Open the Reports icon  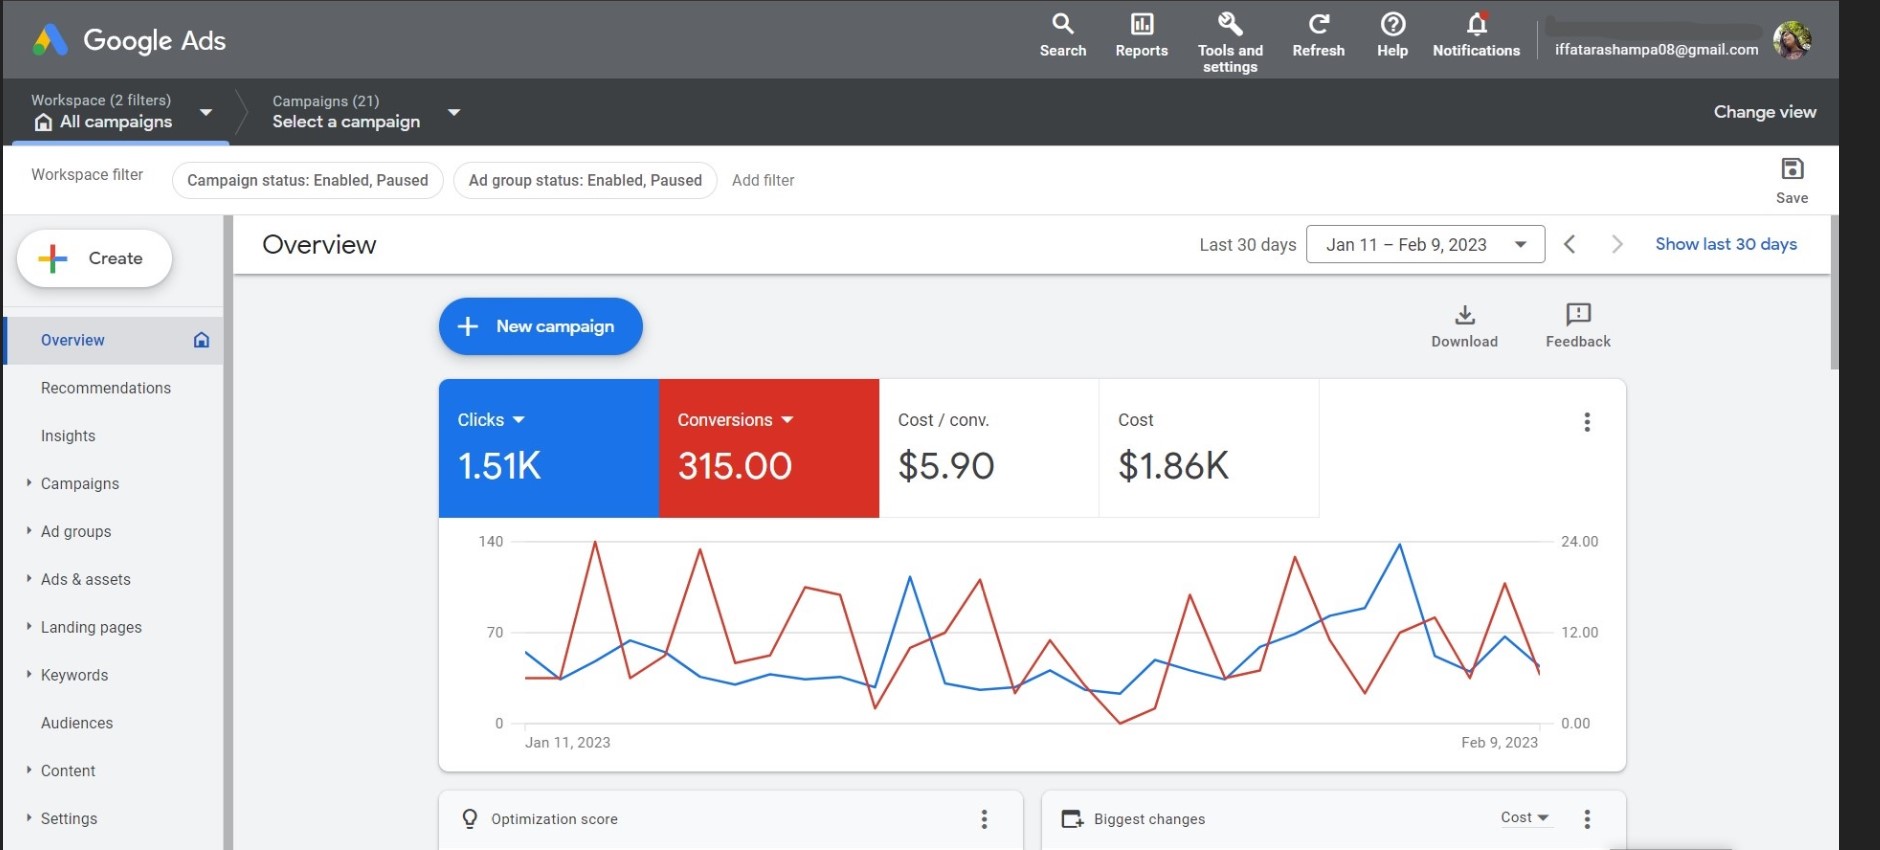click(x=1141, y=26)
